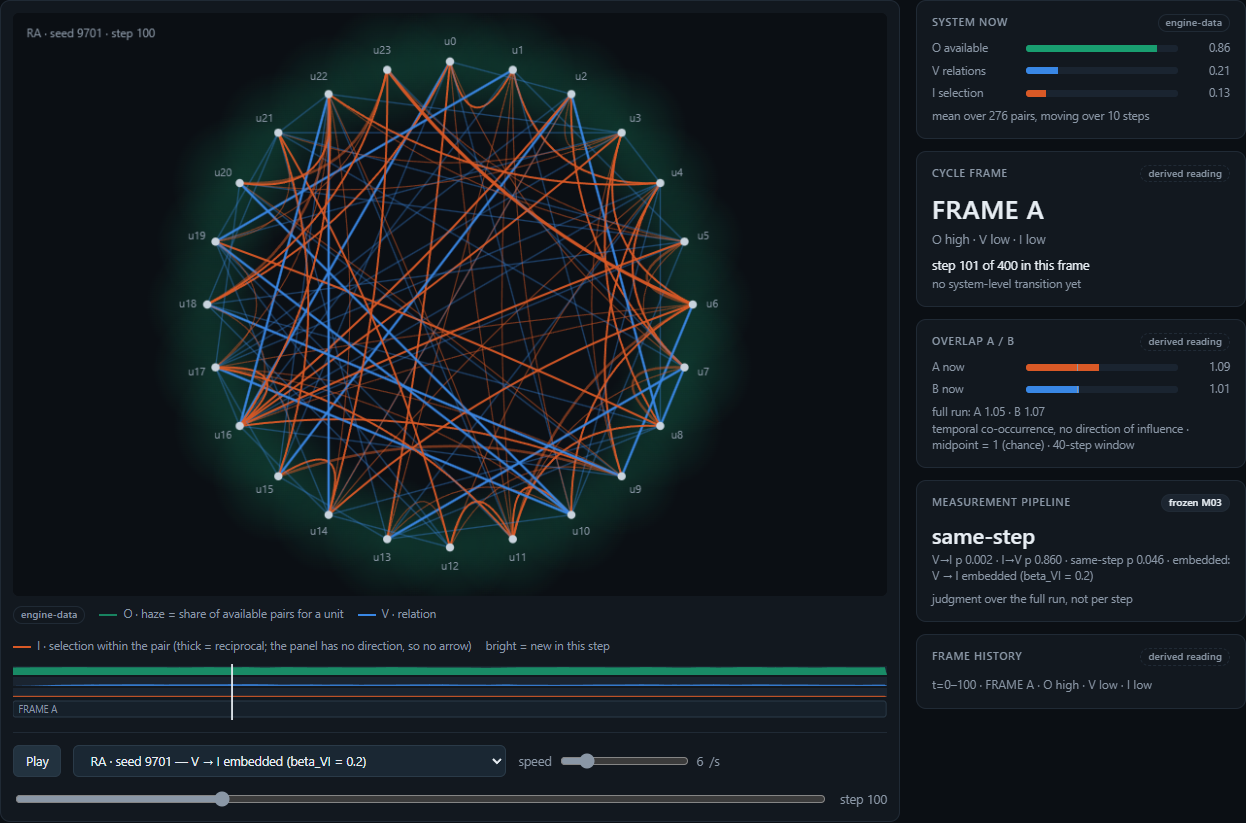This screenshot has height=823, width=1246.
Task: Select node u16 in the graph
Action: click(x=240, y=426)
